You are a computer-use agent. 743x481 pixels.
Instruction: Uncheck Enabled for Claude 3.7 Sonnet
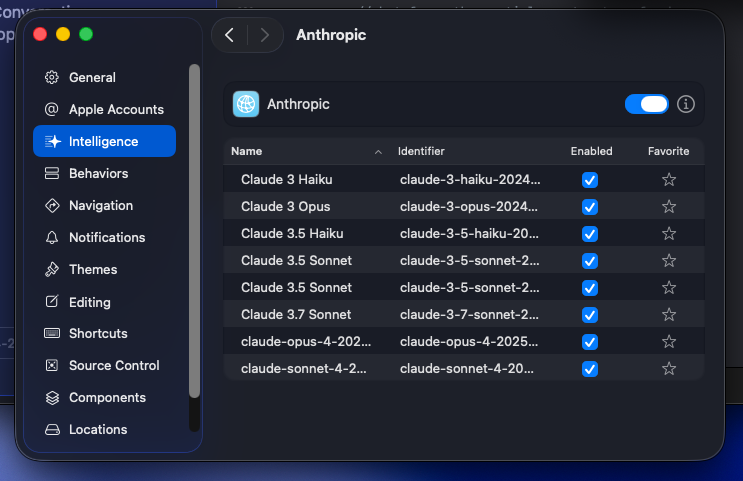pos(590,315)
